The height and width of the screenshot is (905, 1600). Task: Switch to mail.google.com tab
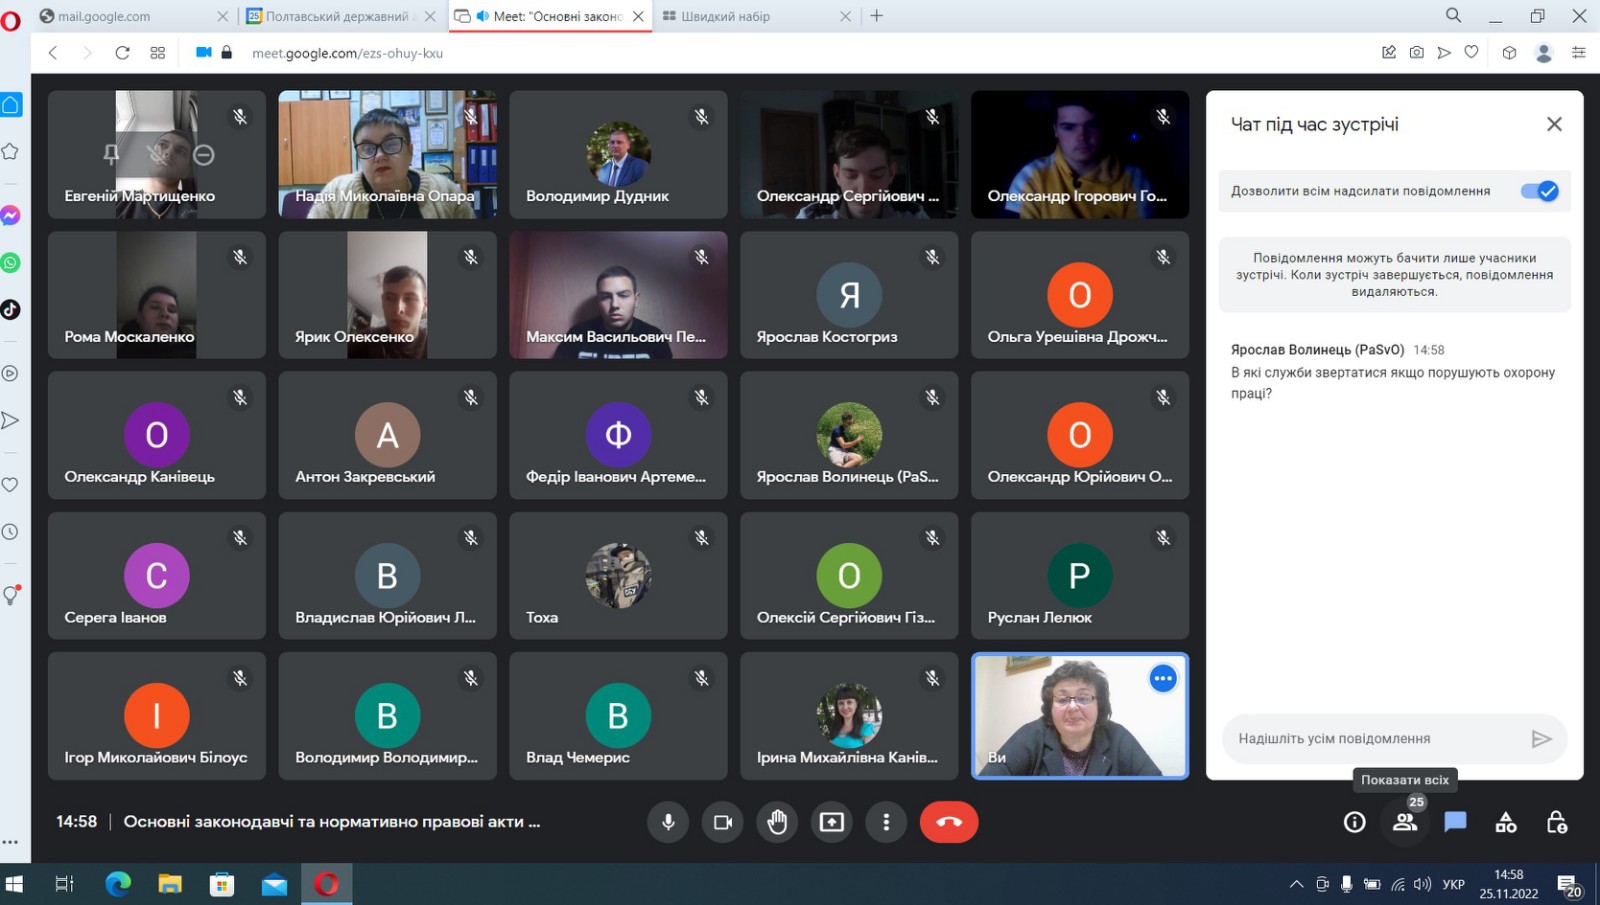tap(135, 16)
